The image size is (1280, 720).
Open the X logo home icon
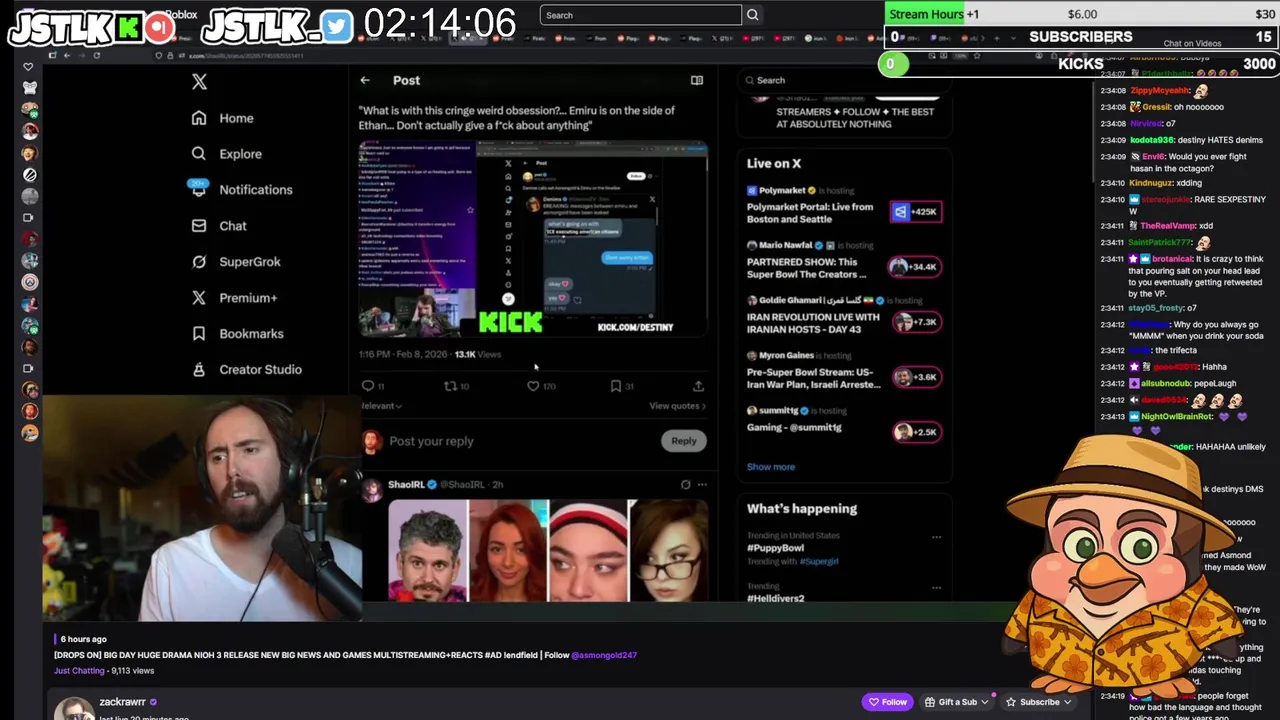point(199,82)
